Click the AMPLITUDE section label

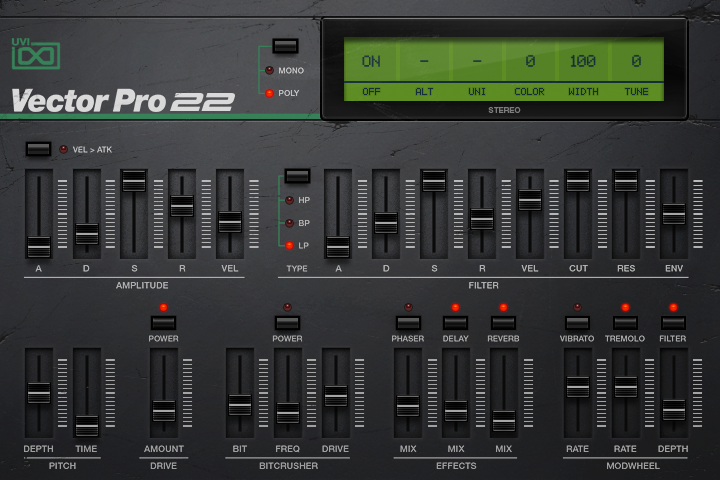click(142, 285)
